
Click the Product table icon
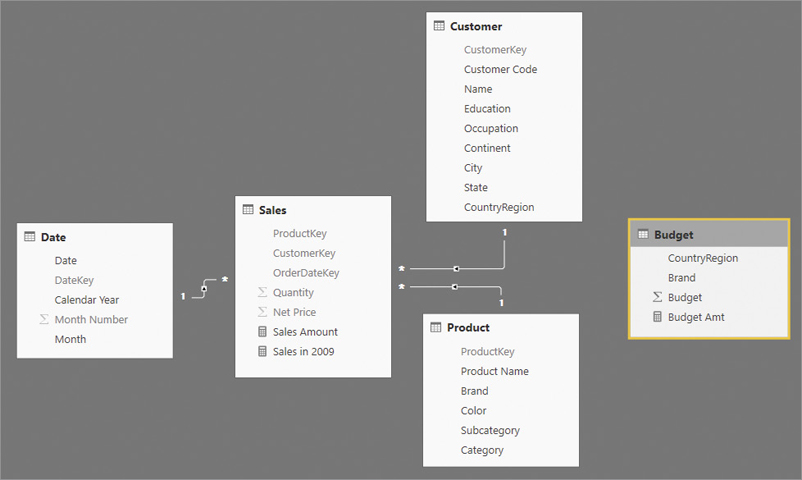click(436, 327)
